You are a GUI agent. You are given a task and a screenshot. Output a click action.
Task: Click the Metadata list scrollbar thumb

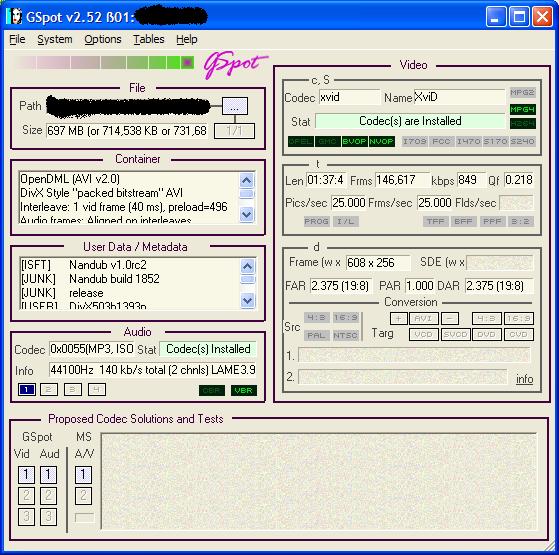pos(248,279)
